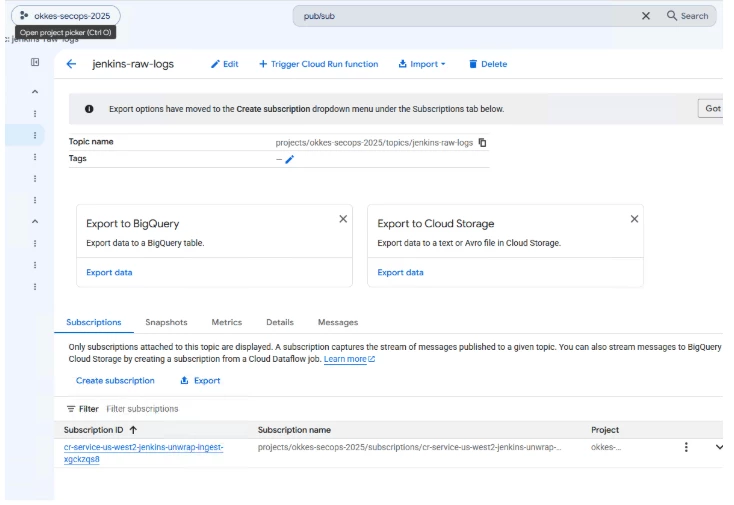734x505 pixels.
Task: Click the Filter icon
Action: click(x=71, y=409)
